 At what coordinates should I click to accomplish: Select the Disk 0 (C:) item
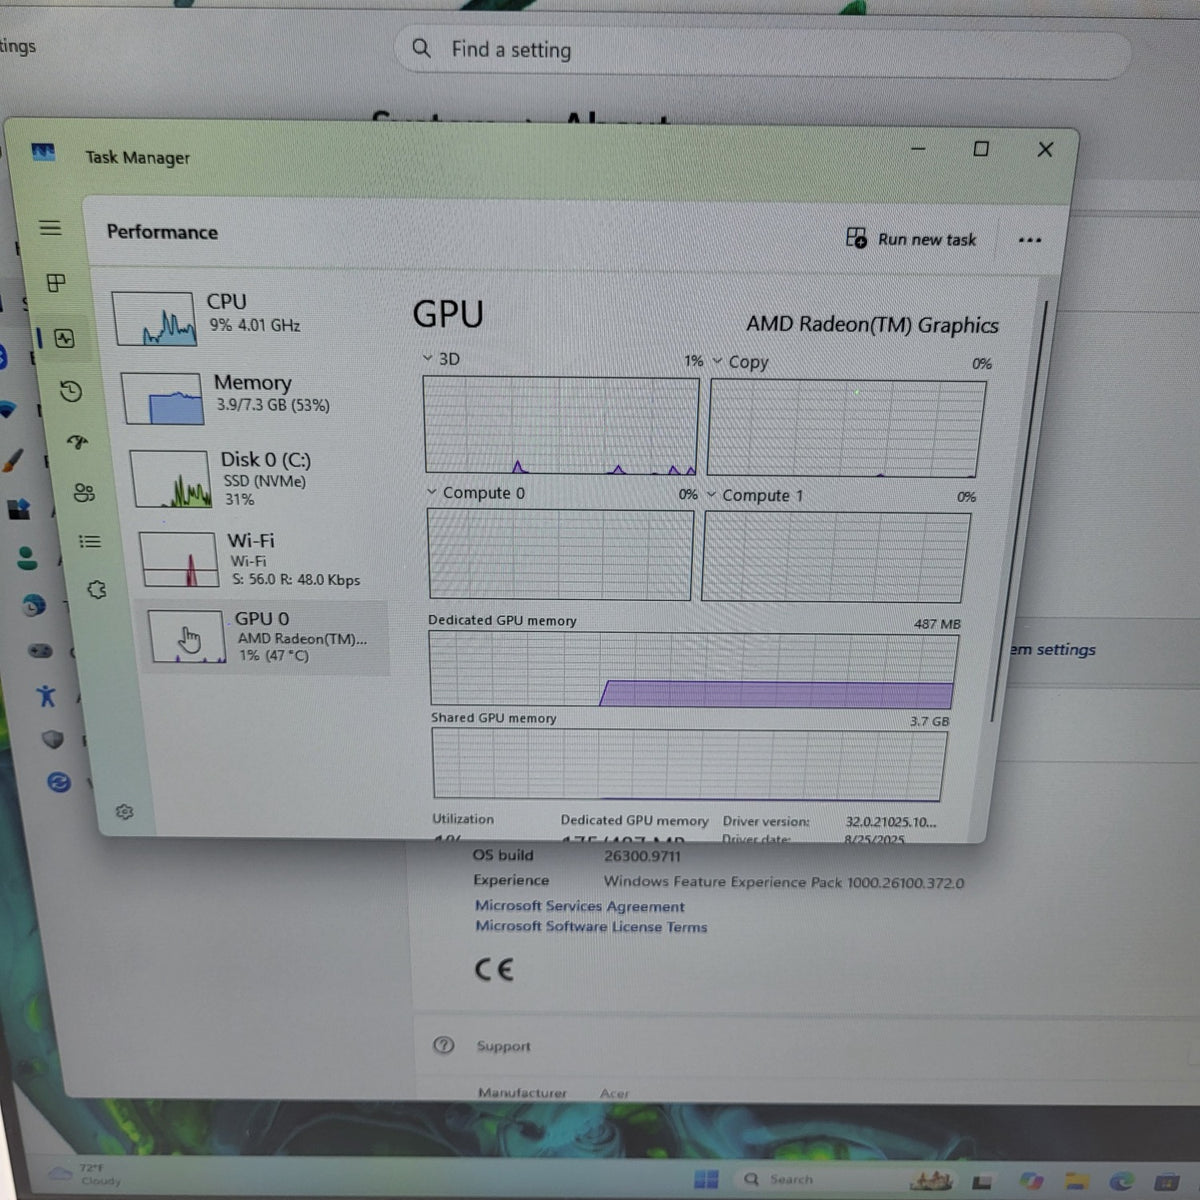click(258, 478)
